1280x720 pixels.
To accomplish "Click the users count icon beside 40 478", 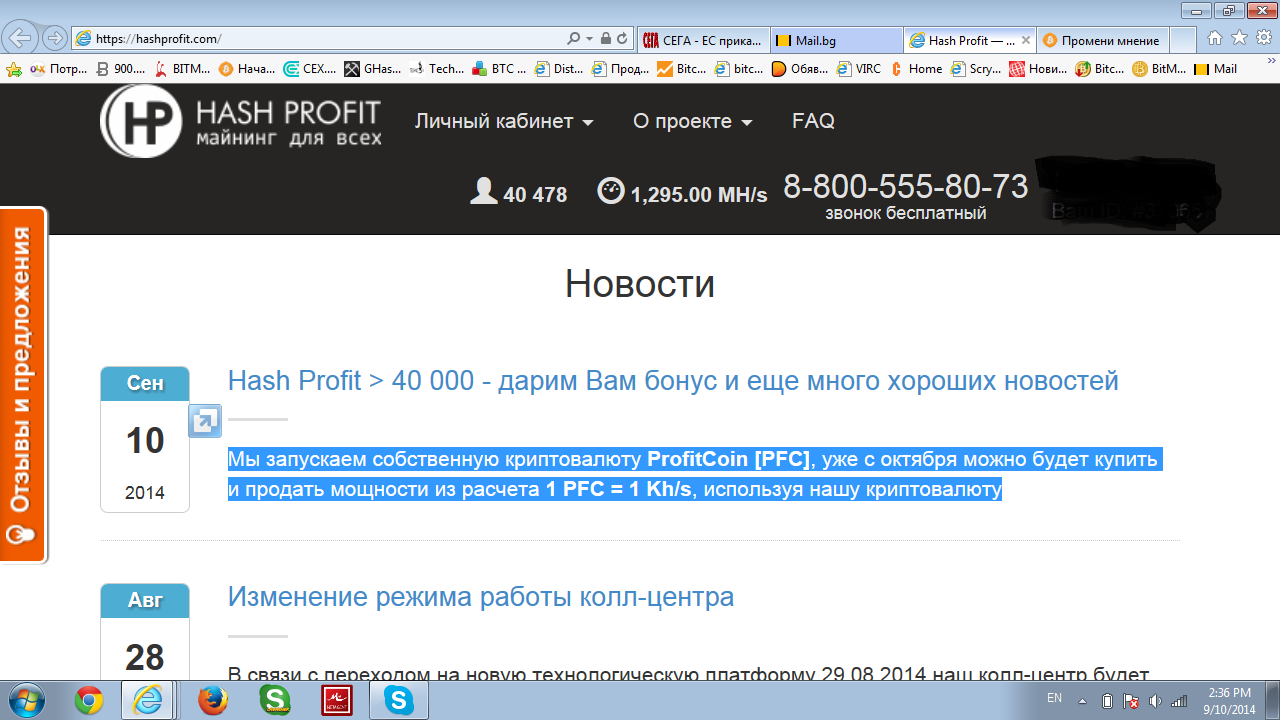I will coord(484,191).
